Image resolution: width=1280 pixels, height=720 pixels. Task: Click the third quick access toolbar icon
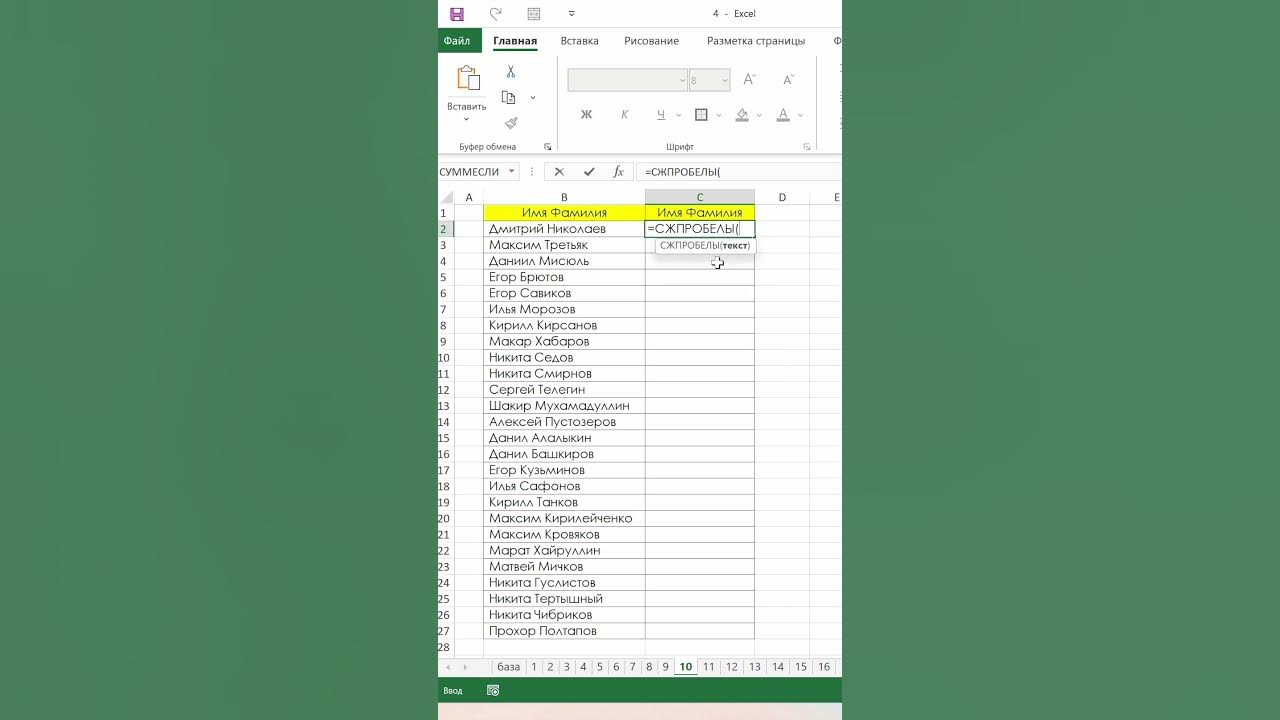tap(534, 14)
